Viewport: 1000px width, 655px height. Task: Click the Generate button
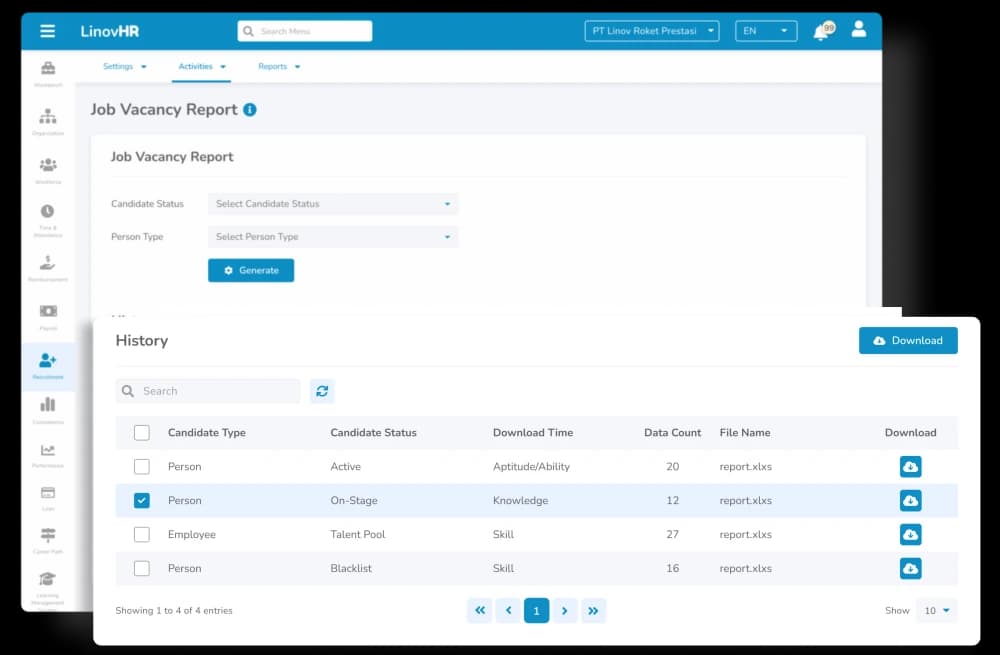pos(251,270)
